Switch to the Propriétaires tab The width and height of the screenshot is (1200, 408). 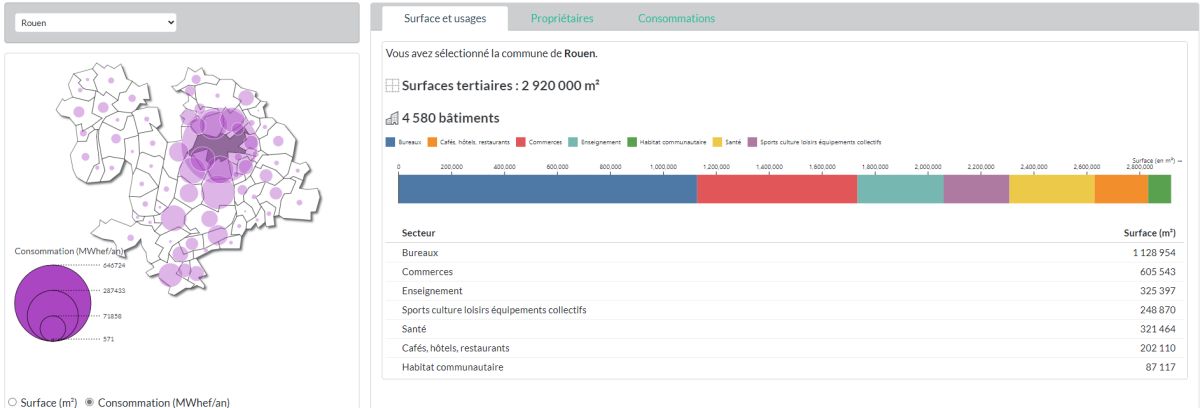[x=561, y=18]
